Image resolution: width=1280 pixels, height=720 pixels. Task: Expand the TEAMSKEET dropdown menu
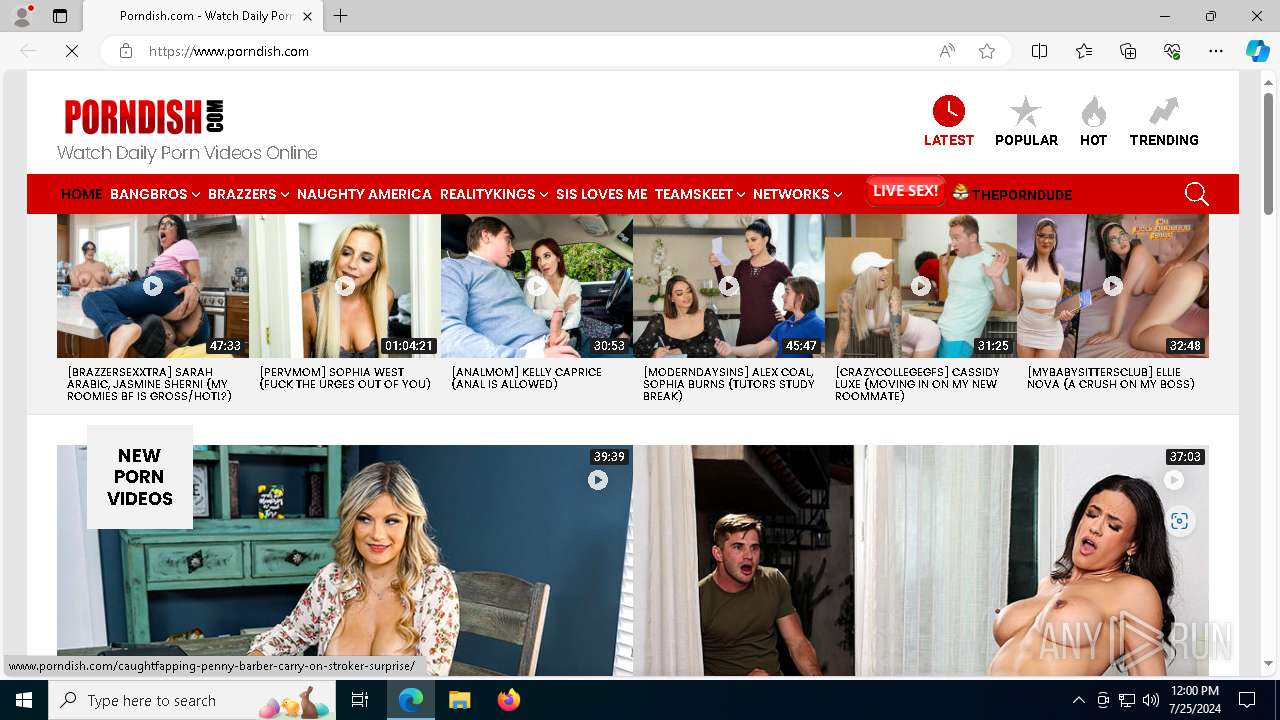pos(700,194)
